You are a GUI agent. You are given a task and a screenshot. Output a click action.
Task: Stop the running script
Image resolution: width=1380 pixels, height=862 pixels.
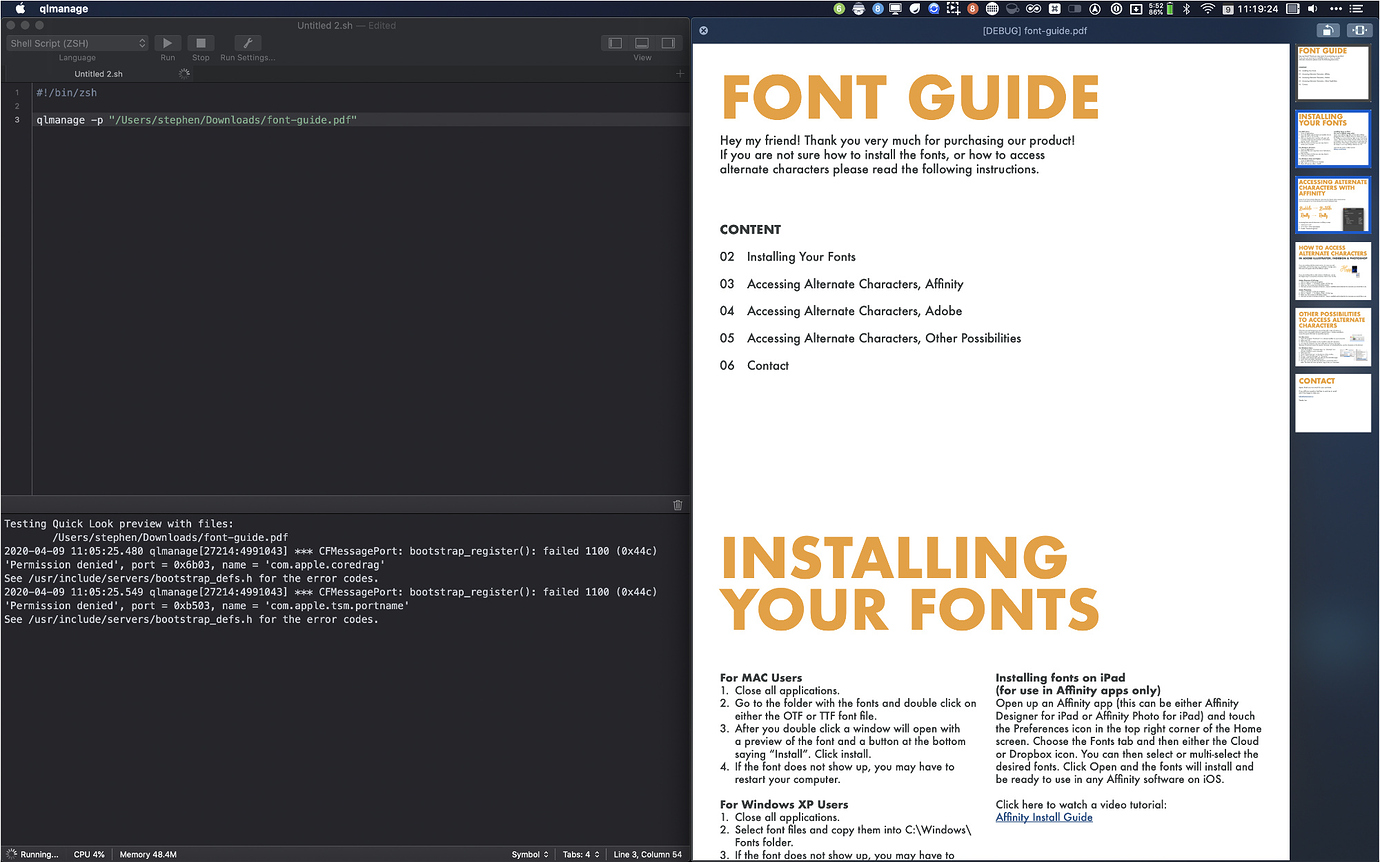200,43
